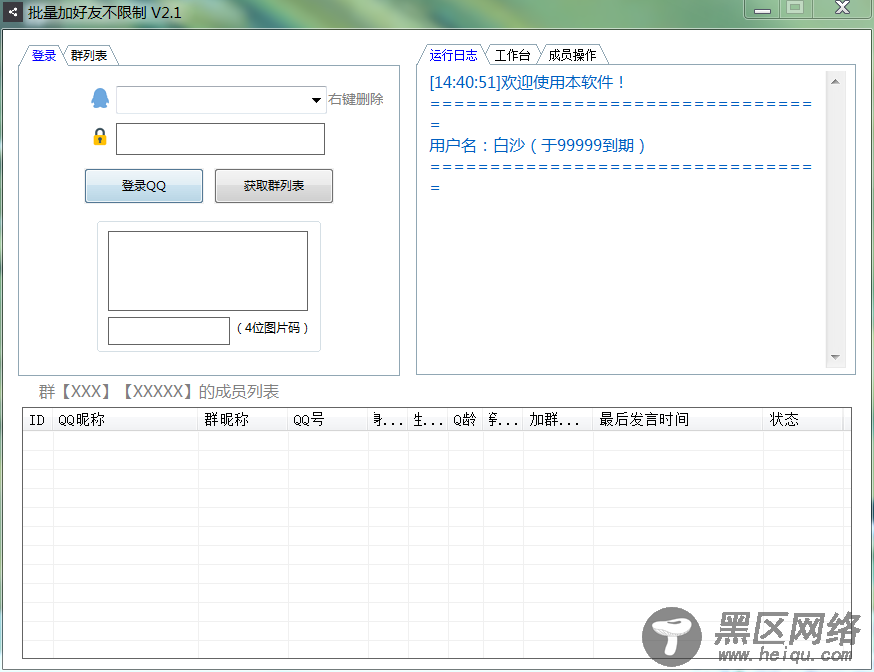Select the 运行日志 tab

(453, 55)
